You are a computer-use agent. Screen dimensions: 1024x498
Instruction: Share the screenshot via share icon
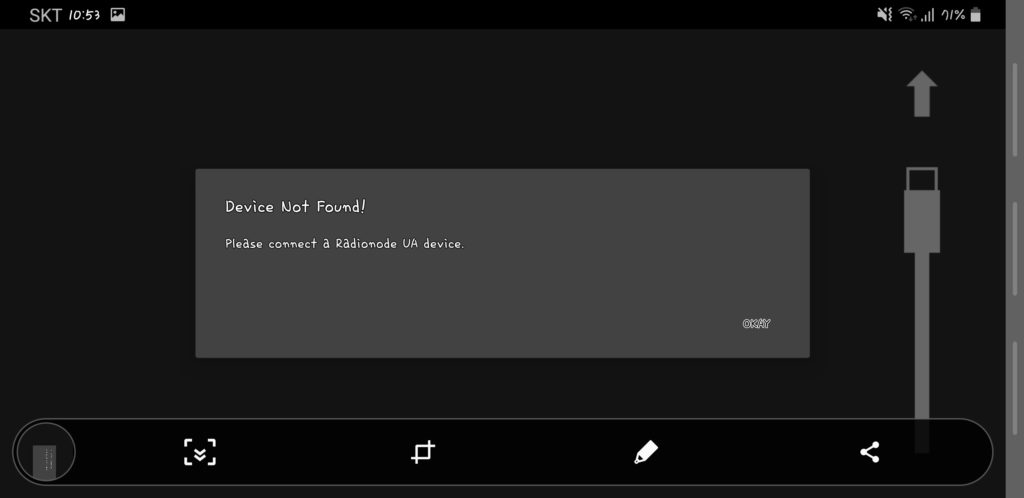pos(869,452)
